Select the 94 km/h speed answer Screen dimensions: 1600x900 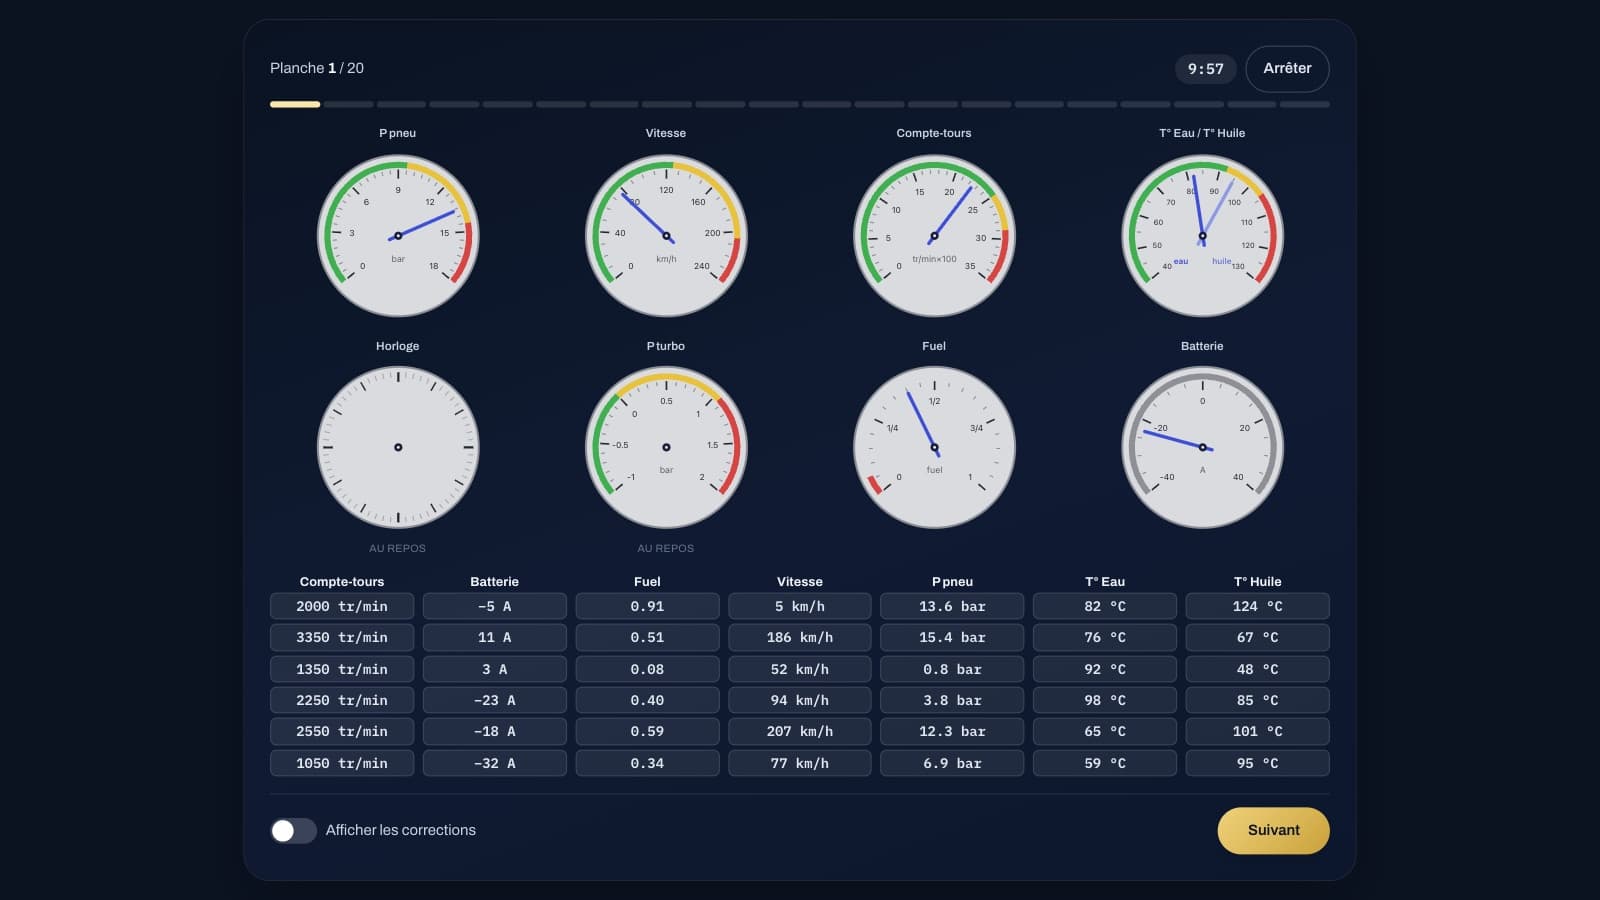click(x=800, y=700)
